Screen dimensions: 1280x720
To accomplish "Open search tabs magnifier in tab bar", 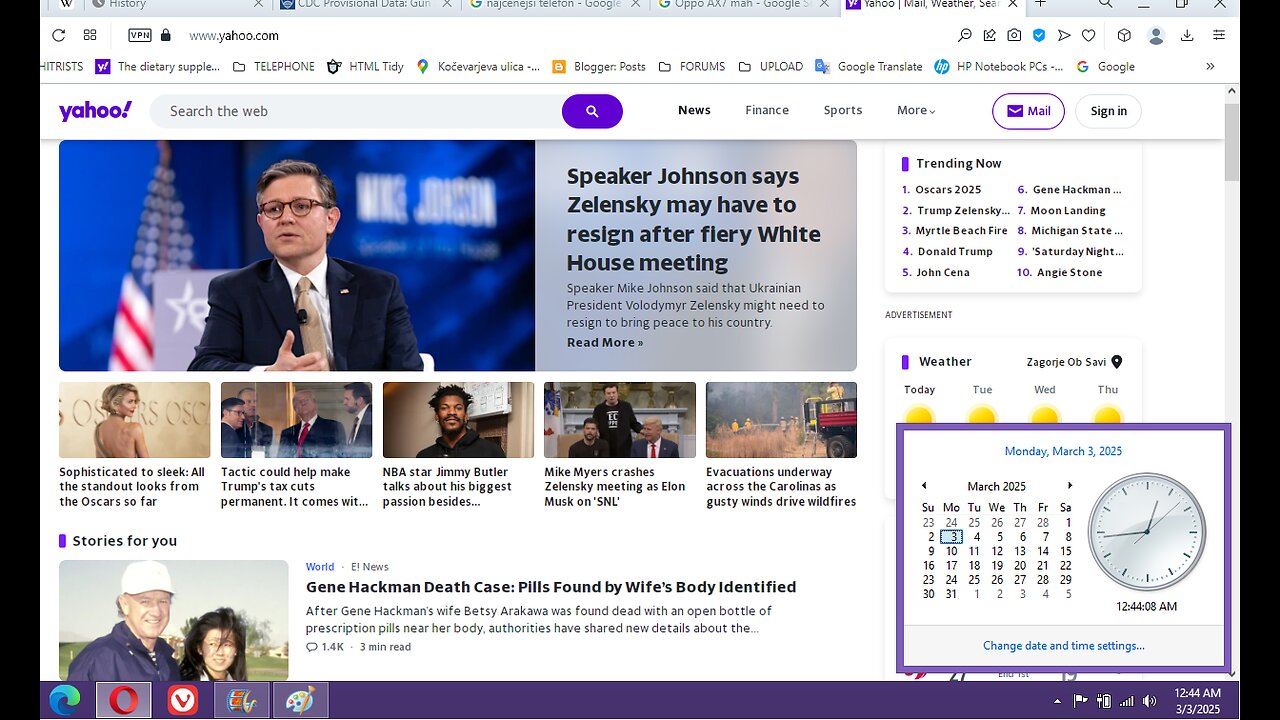I will [x=1105, y=4].
